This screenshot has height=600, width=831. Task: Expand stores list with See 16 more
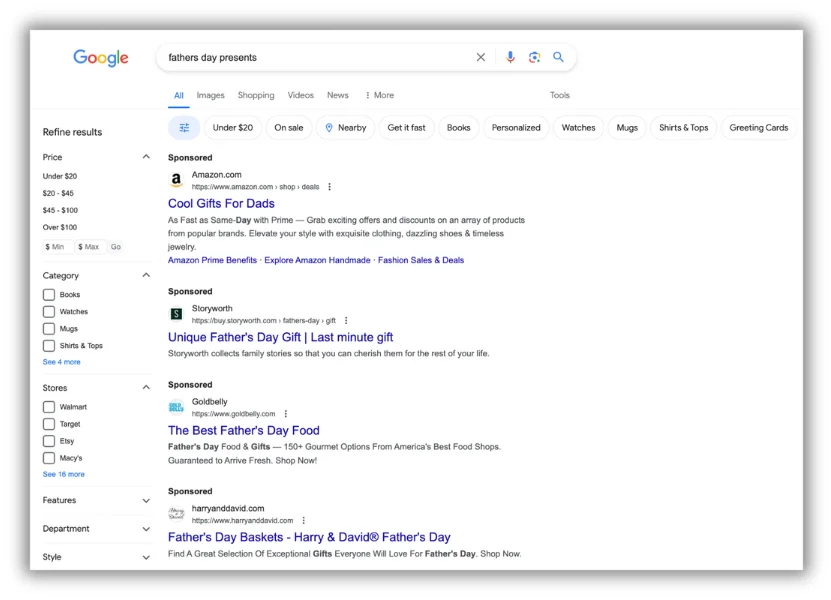point(64,474)
